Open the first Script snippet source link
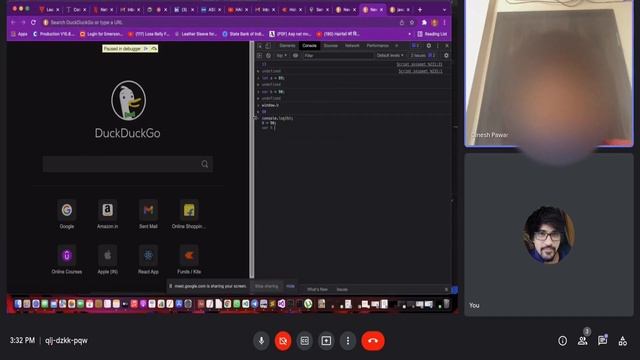 tap(419, 64)
